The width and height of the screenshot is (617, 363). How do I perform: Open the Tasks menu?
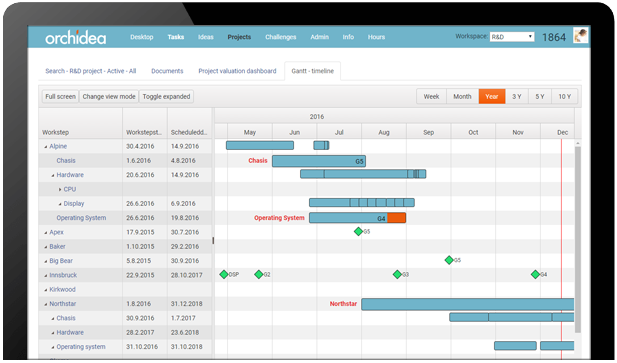point(175,37)
